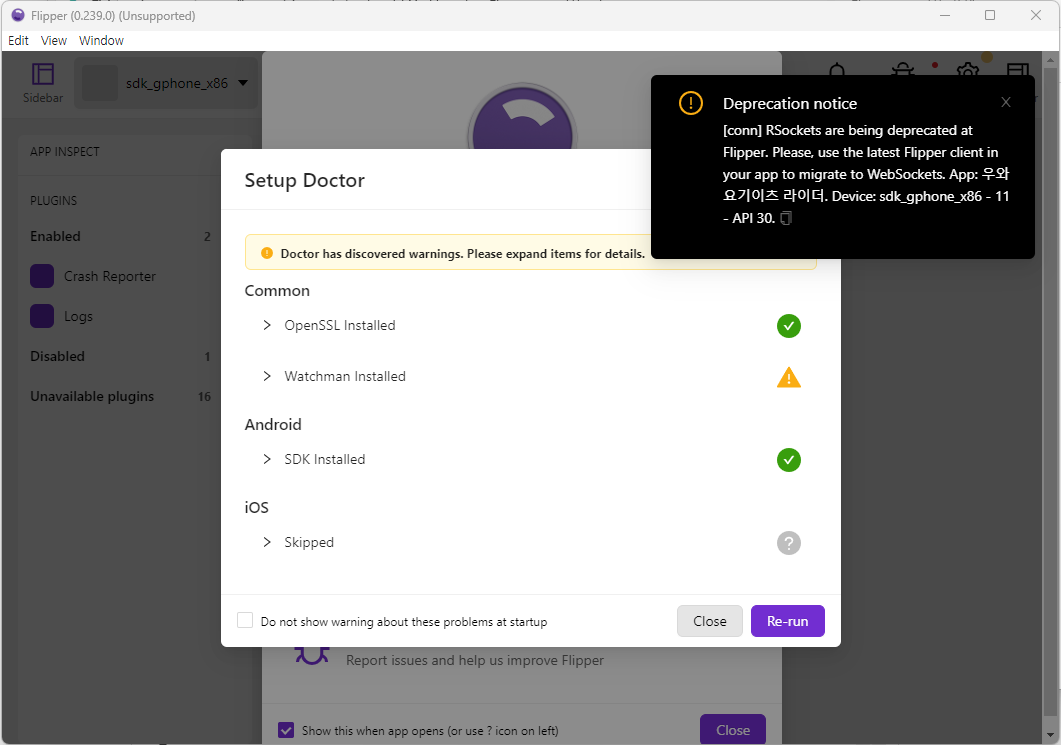This screenshot has width=1061, height=745.
Task: Expand the iOS Skipped item
Action: pyautogui.click(x=267, y=543)
